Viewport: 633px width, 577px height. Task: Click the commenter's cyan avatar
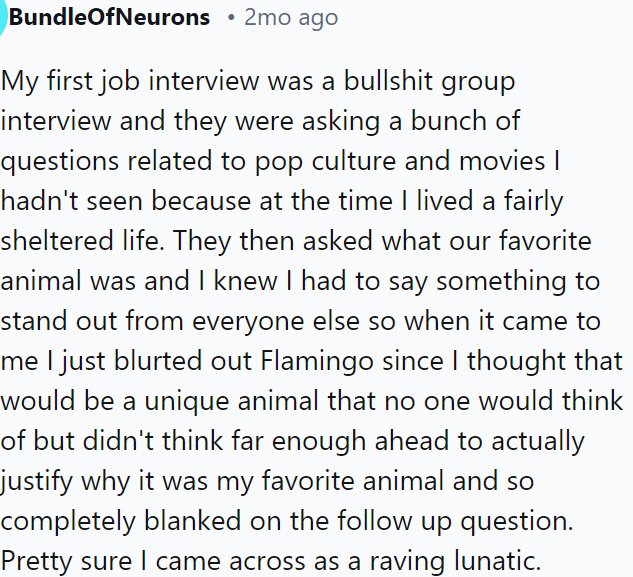click(2, 18)
